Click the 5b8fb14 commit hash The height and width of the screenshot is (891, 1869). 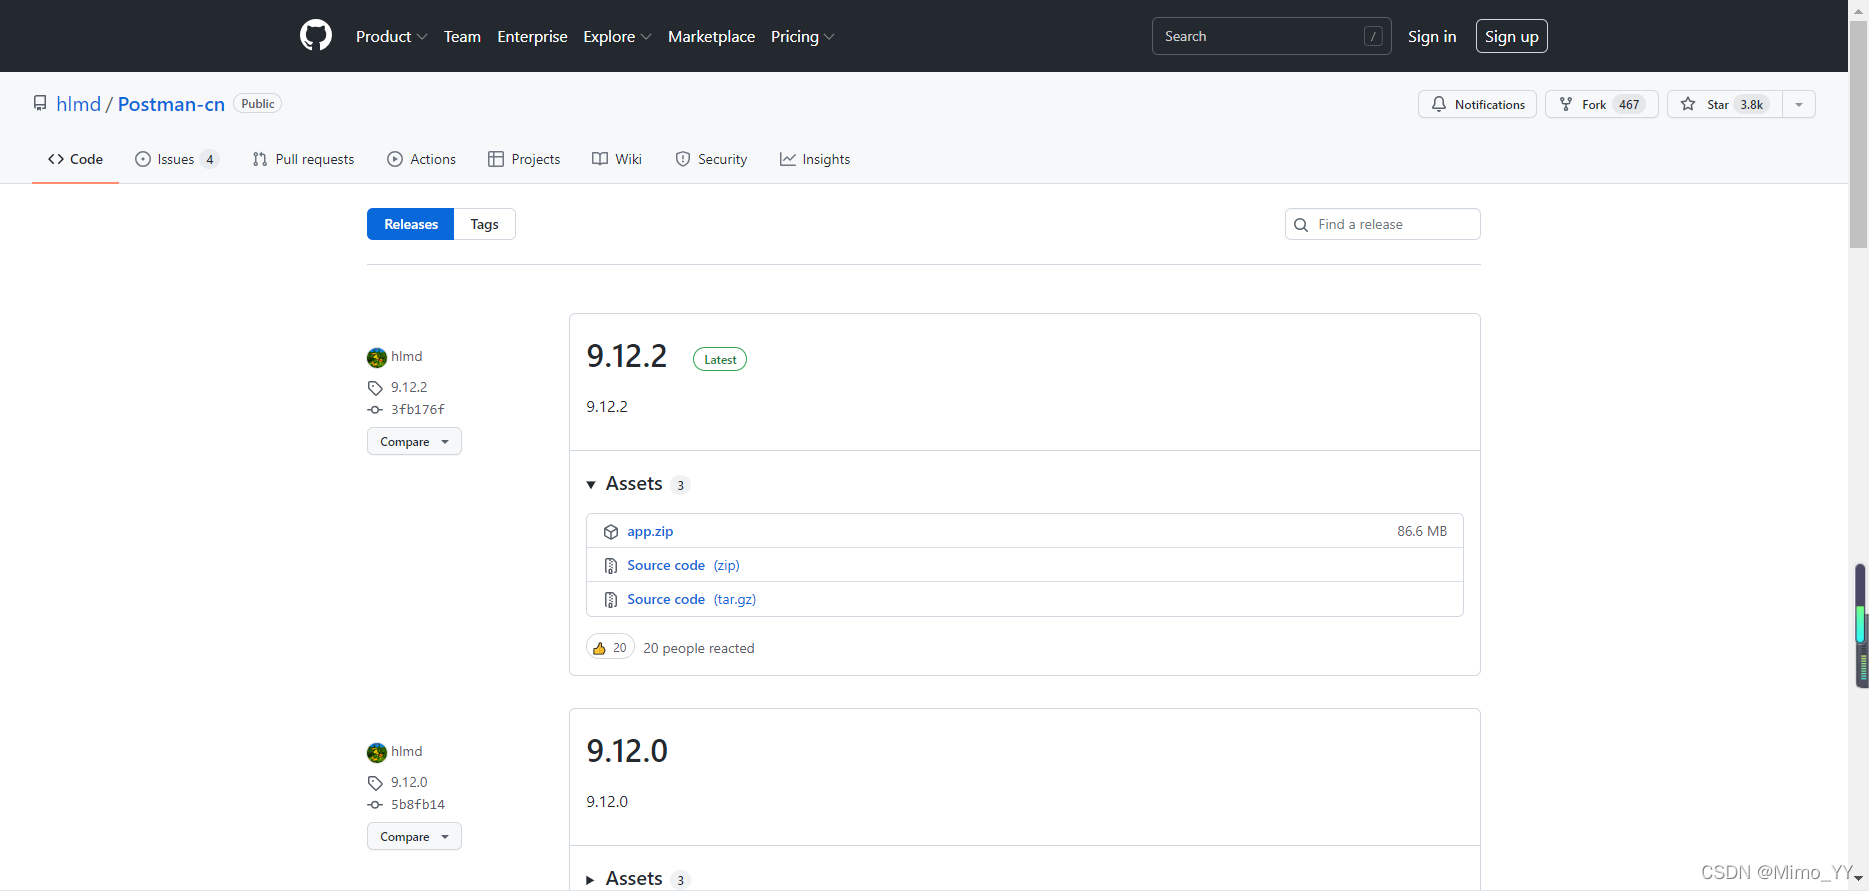click(418, 804)
